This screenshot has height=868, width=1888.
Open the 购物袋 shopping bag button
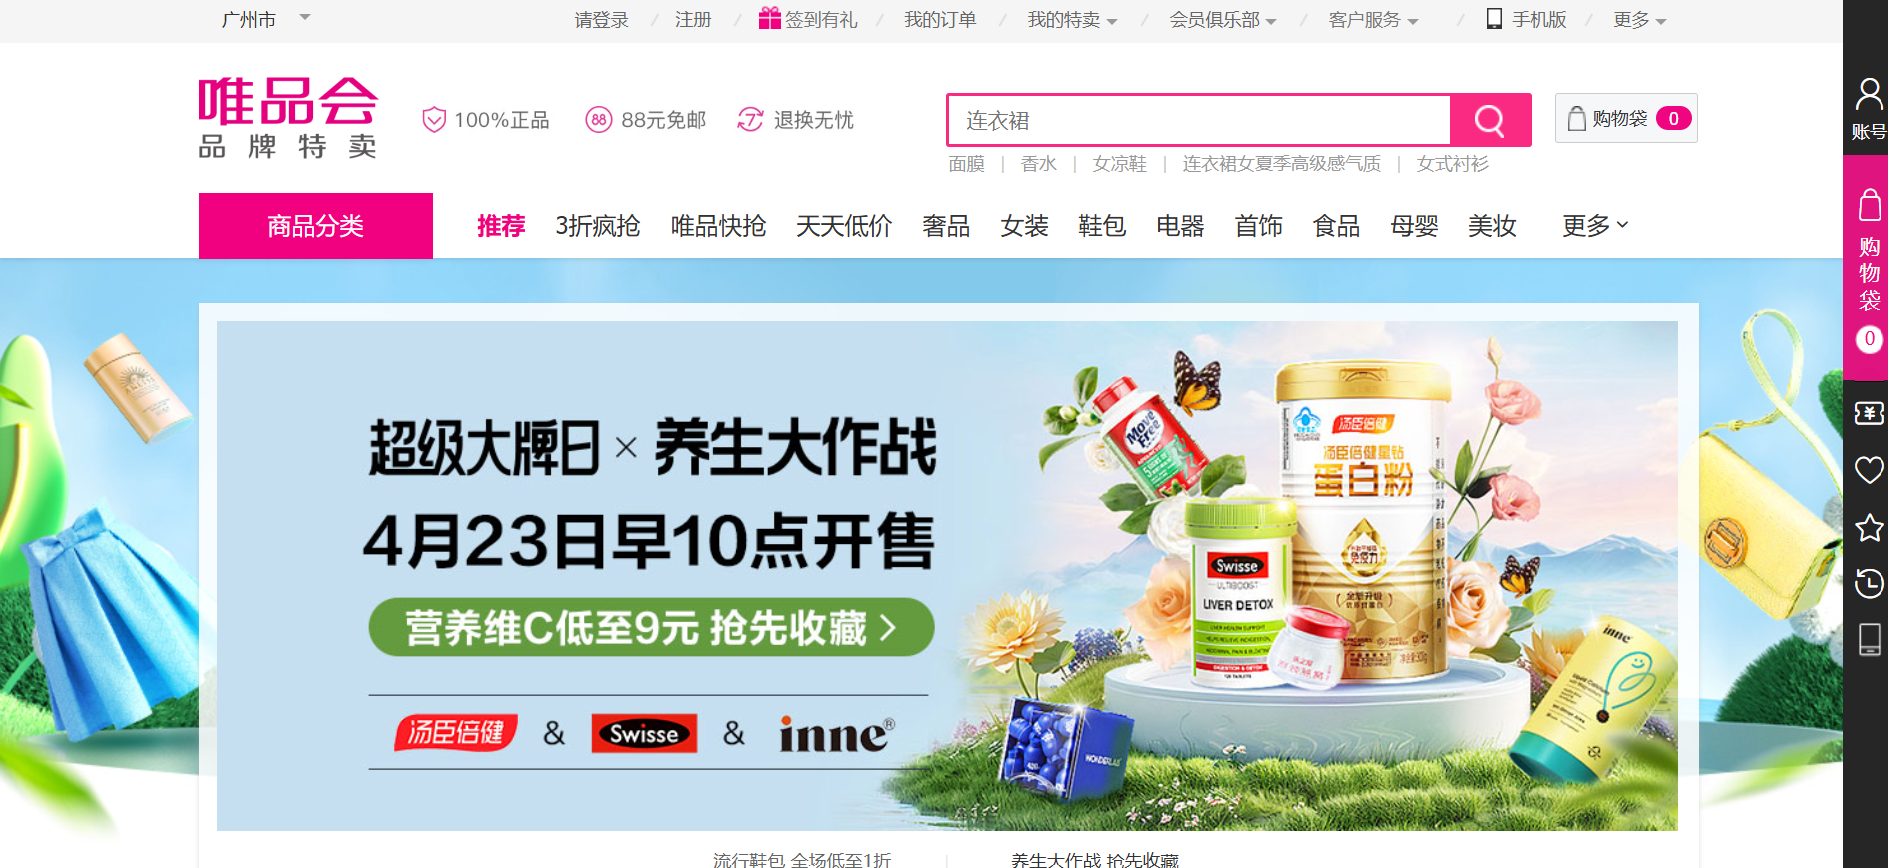pos(1626,118)
